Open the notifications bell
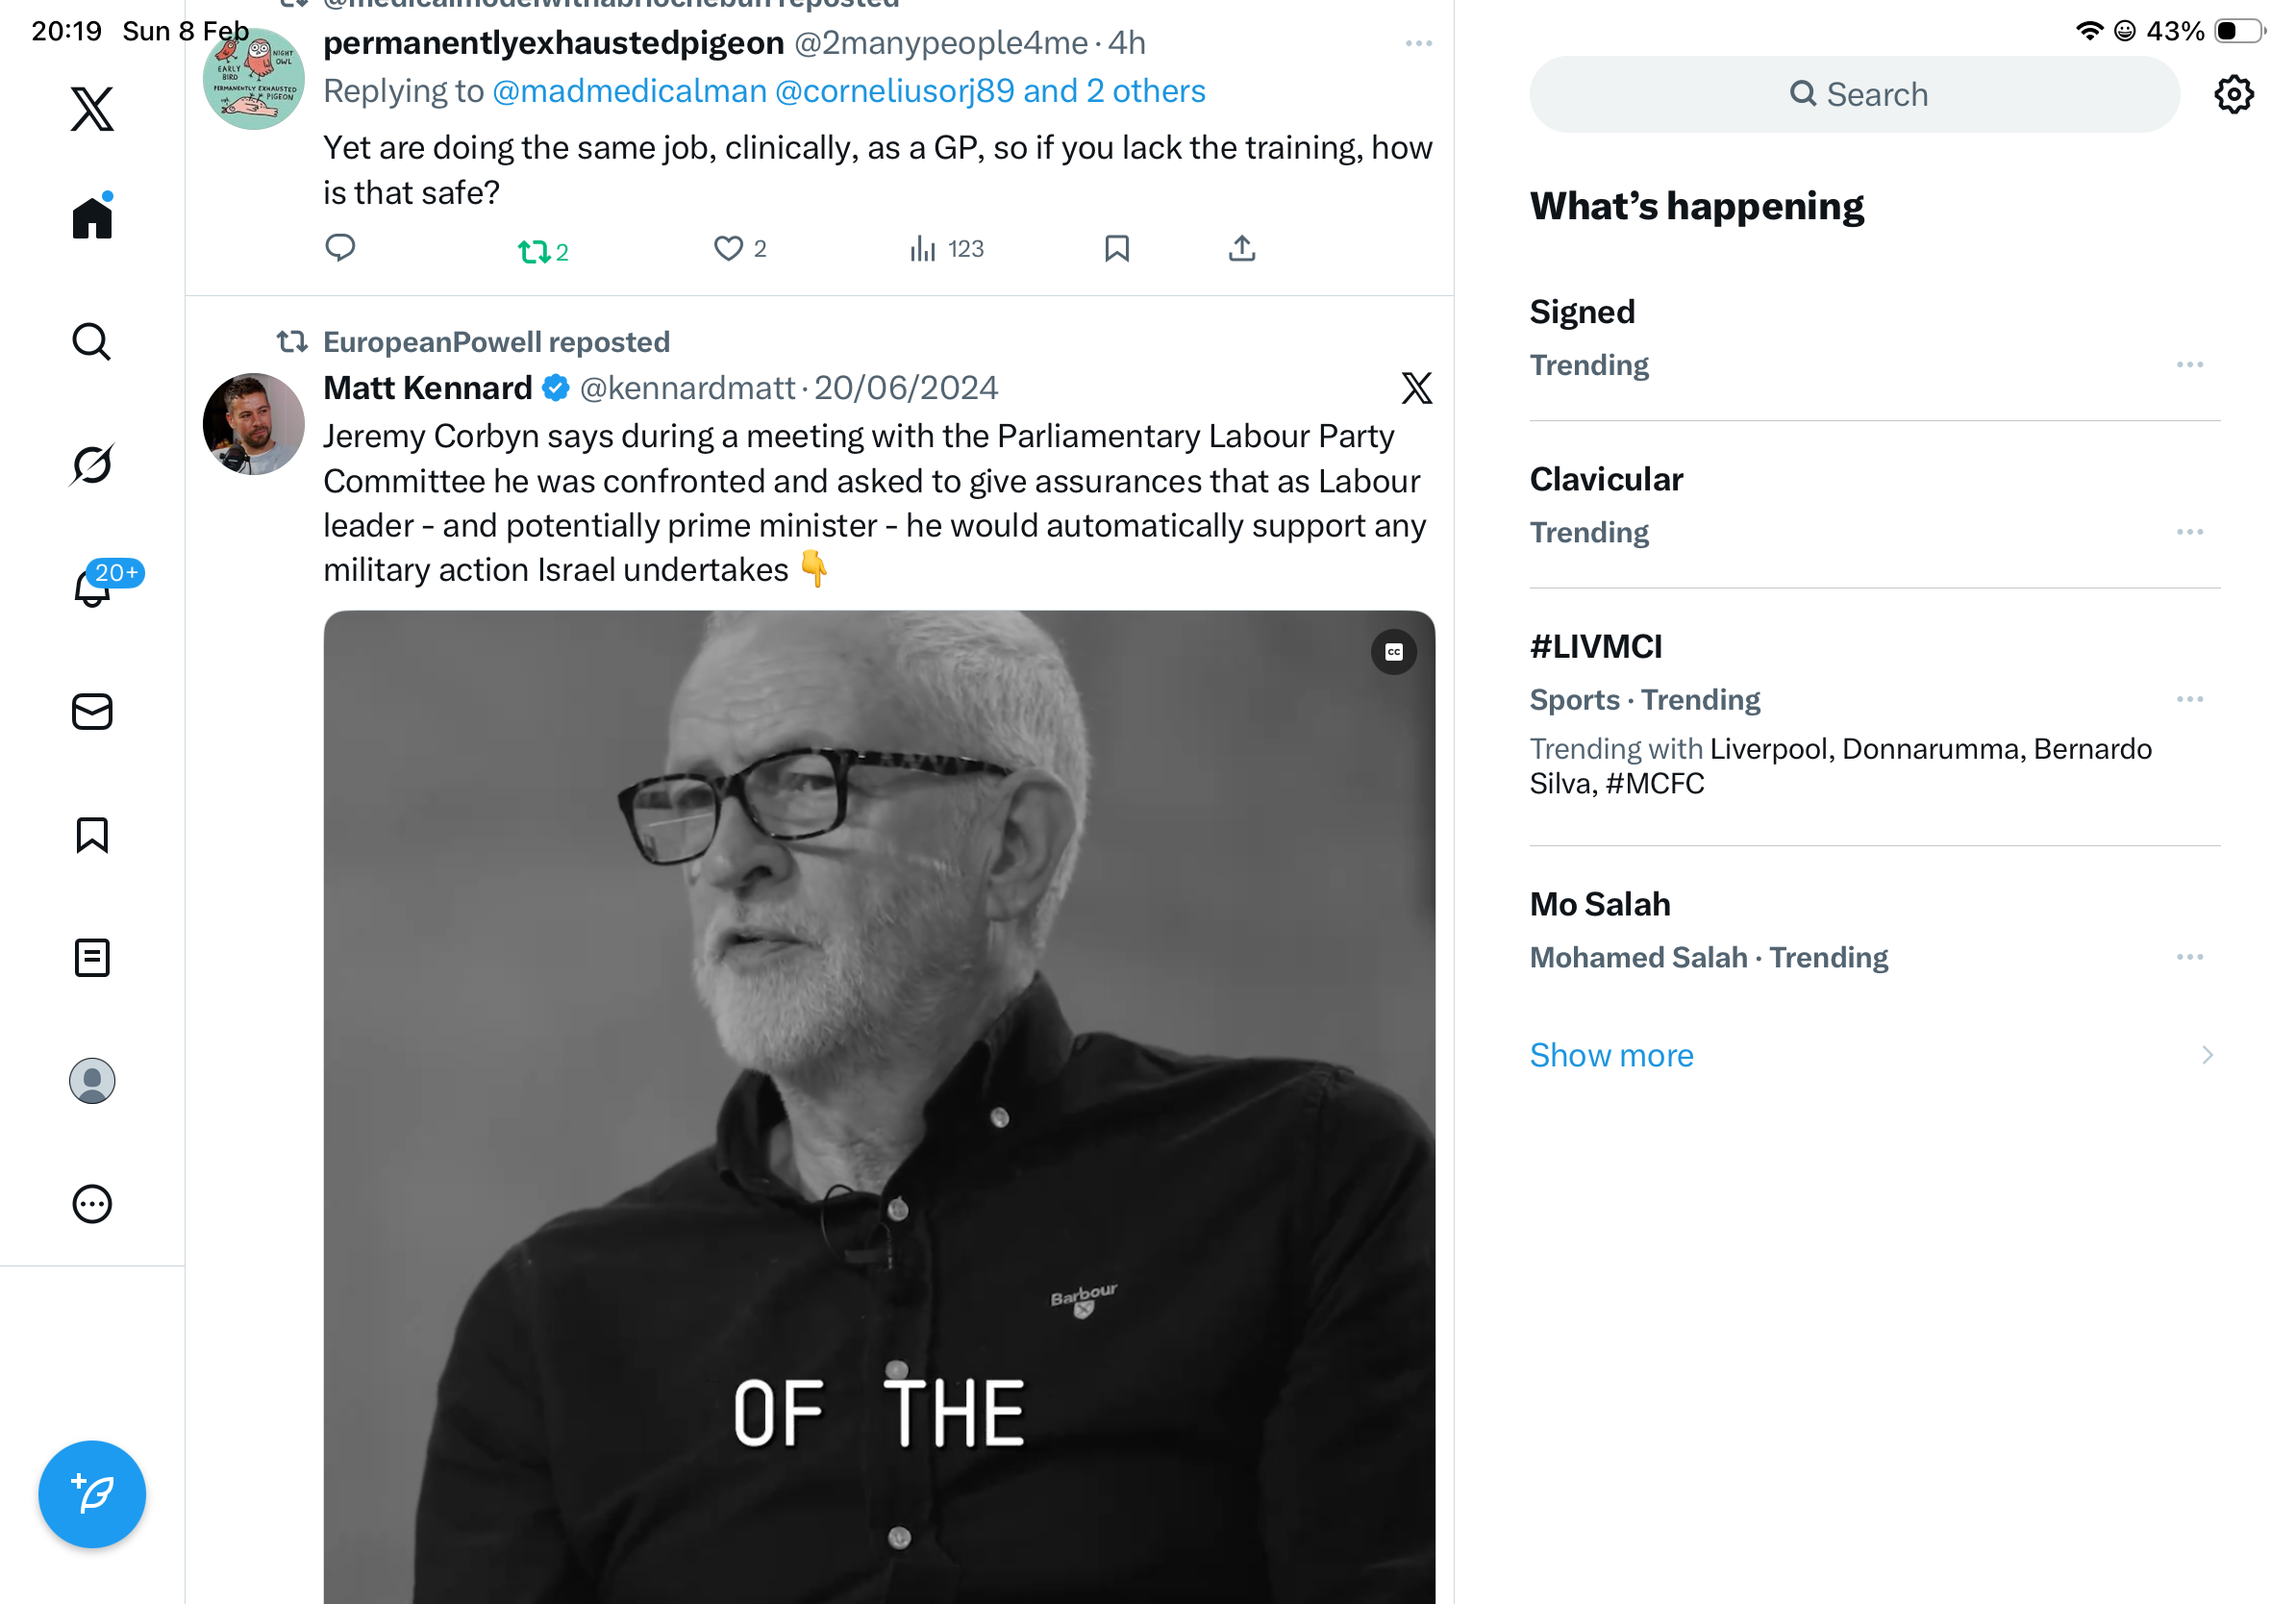 (92, 587)
